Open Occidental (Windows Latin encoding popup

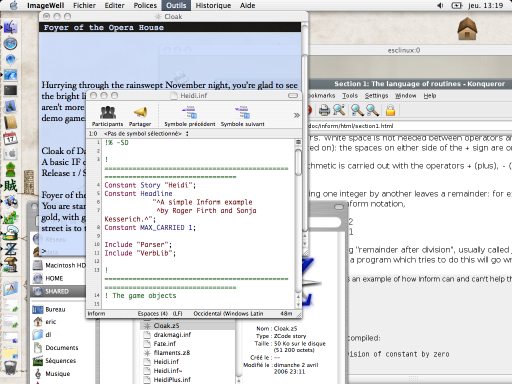tap(228, 314)
